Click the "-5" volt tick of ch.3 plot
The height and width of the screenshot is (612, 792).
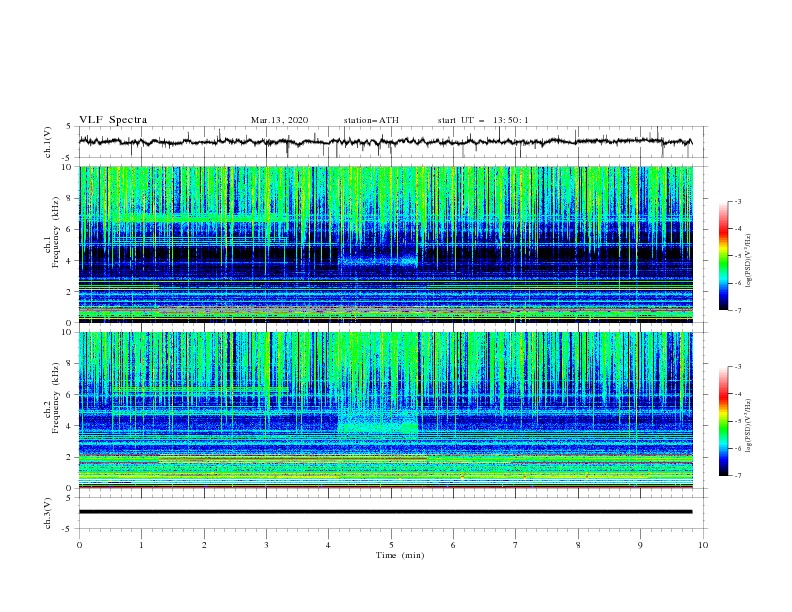click(67, 529)
